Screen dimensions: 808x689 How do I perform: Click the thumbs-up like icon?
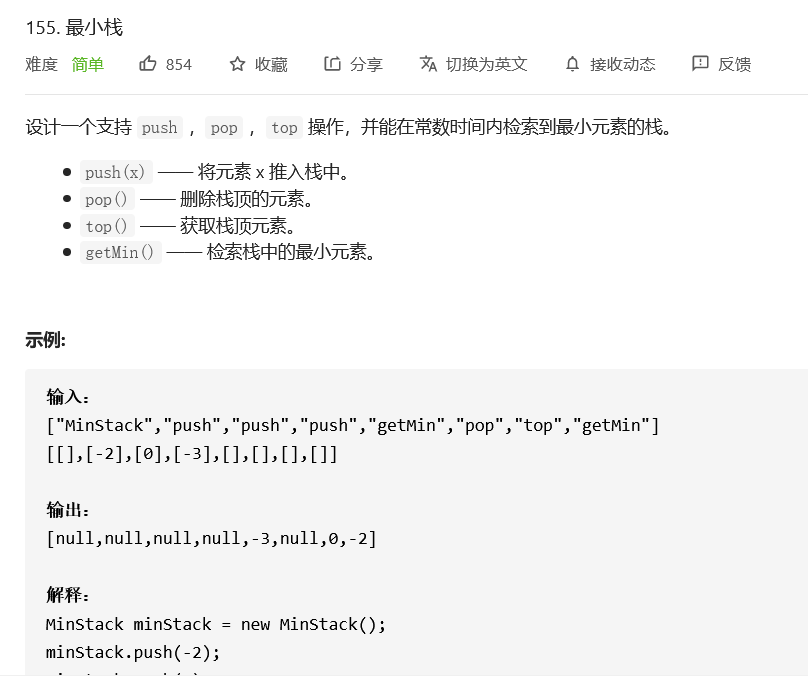[148, 64]
